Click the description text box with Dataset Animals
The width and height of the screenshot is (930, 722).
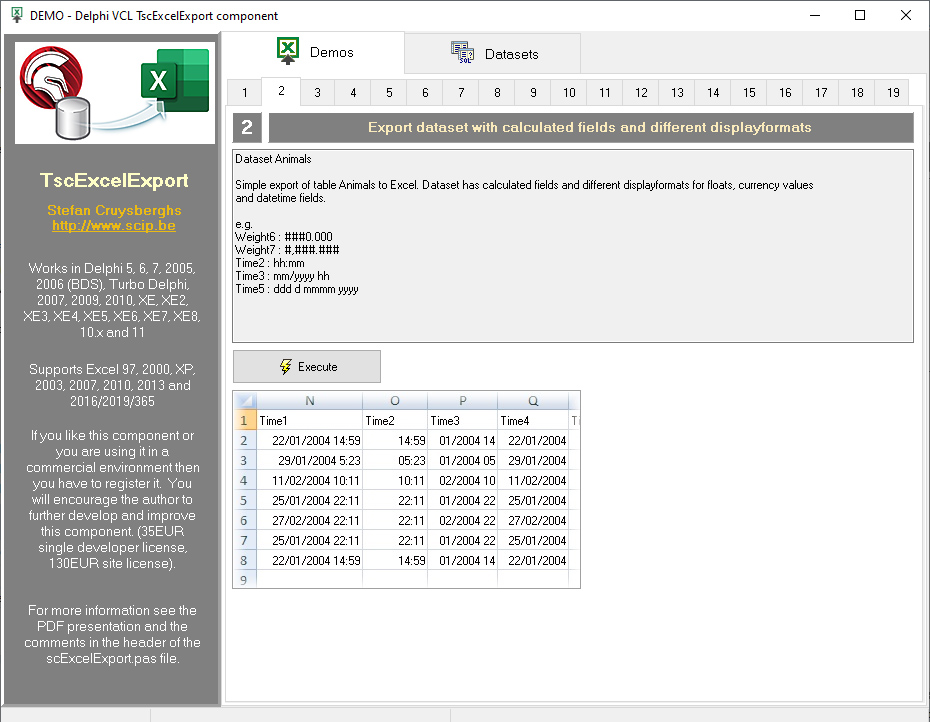(573, 246)
